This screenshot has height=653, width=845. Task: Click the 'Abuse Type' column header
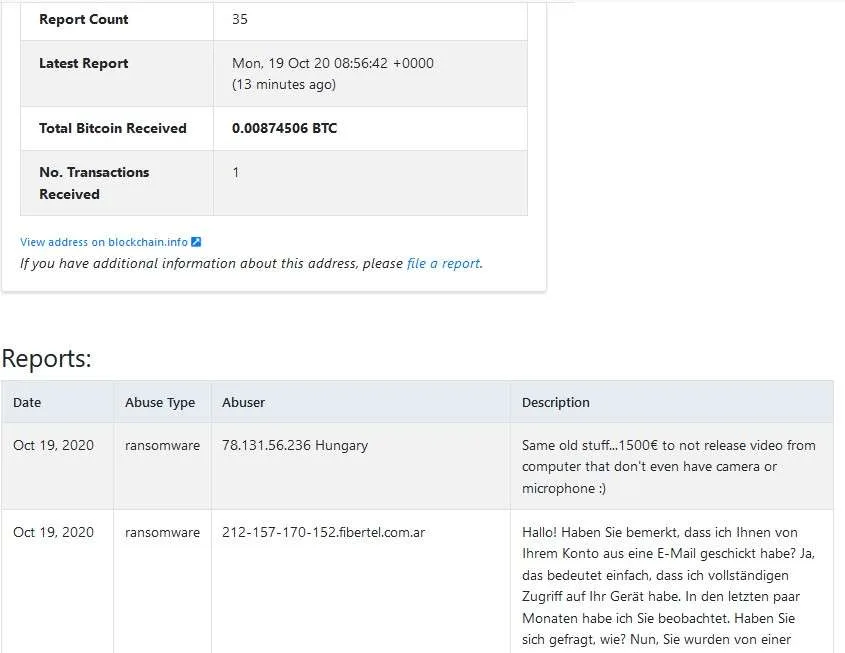tap(160, 402)
